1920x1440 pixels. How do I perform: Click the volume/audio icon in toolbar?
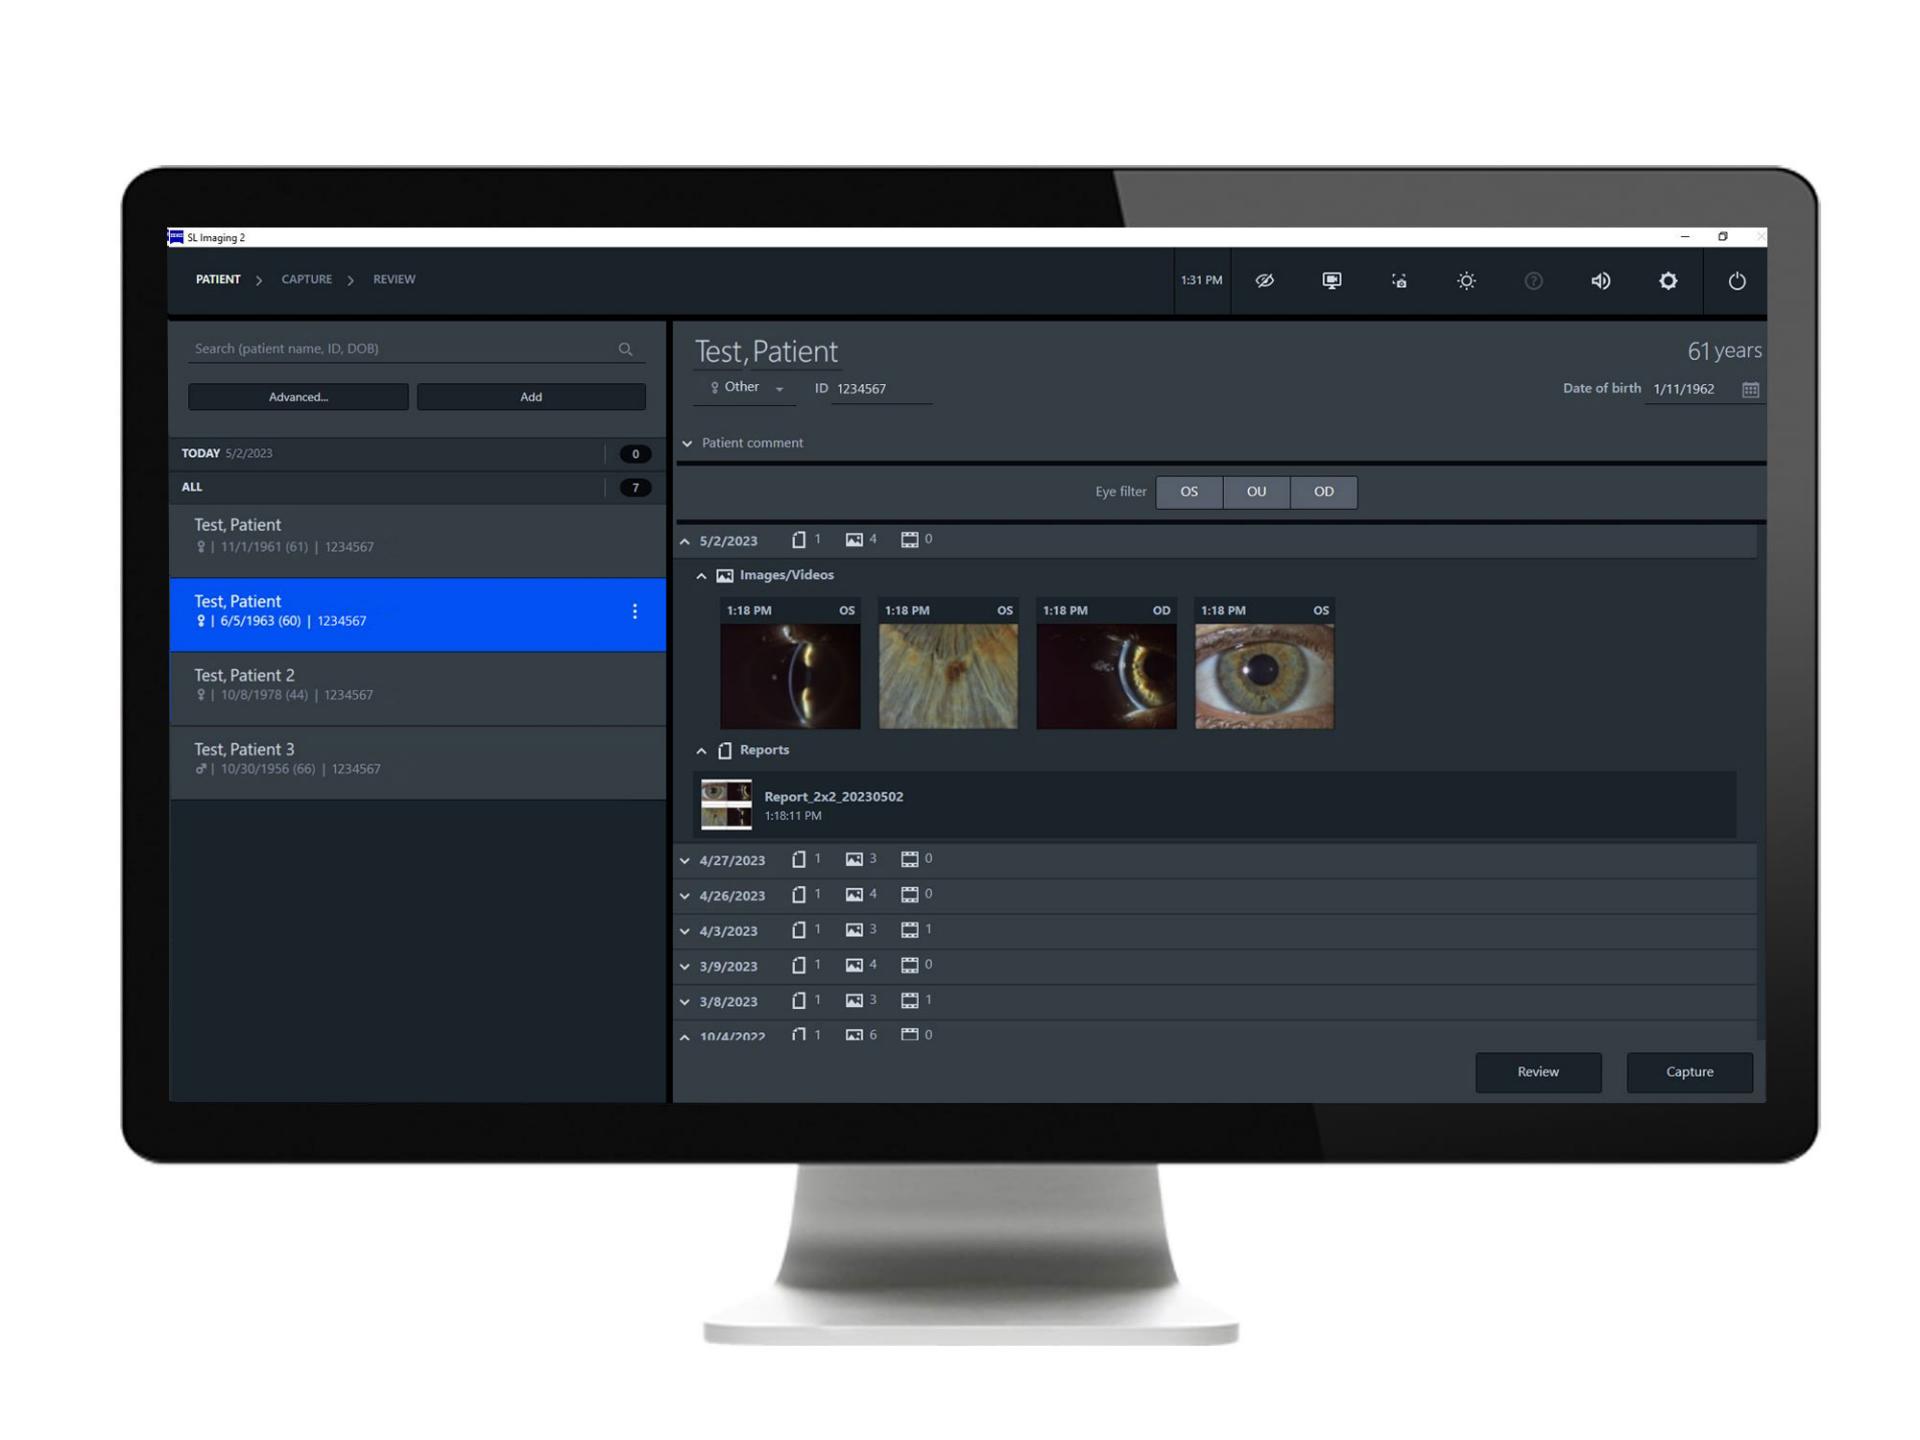(x=1598, y=280)
